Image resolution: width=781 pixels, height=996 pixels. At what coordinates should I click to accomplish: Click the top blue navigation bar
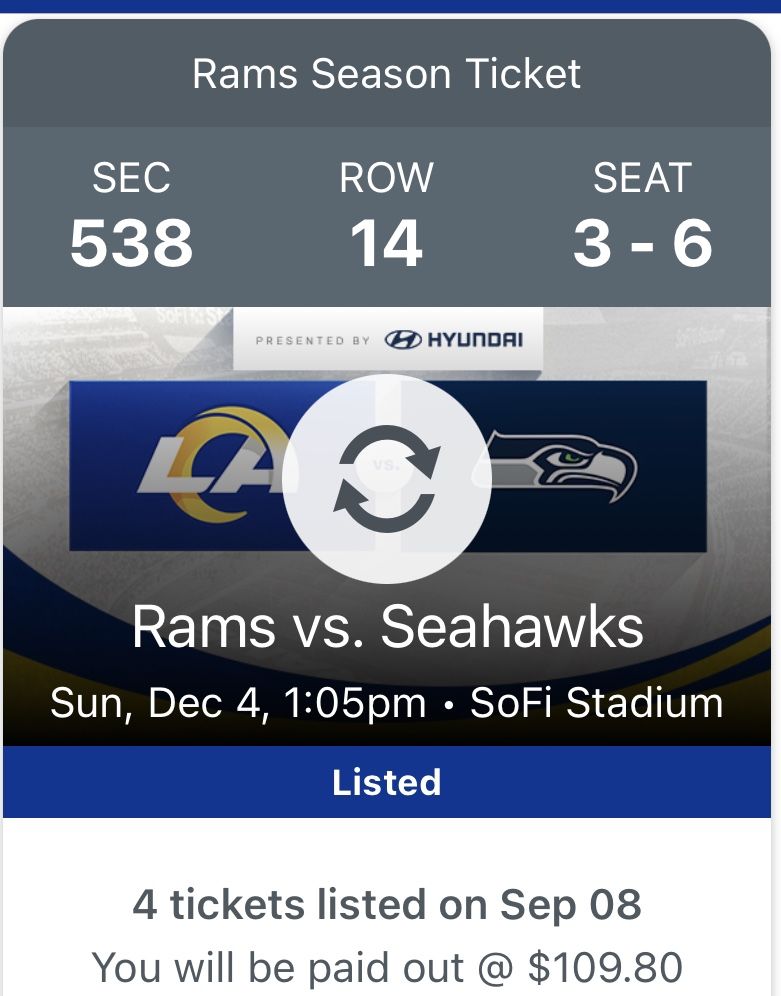(x=390, y=6)
